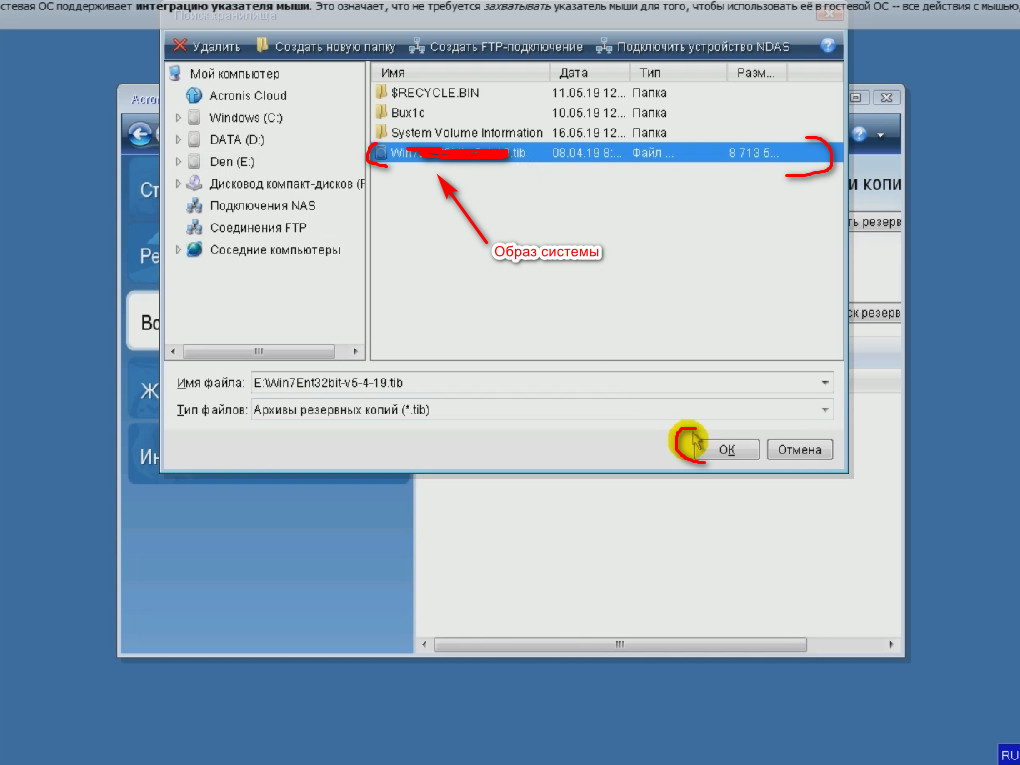Click the Удалить (Delete) toolbar icon
The width and height of the screenshot is (1020, 765).
pos(180,46)
